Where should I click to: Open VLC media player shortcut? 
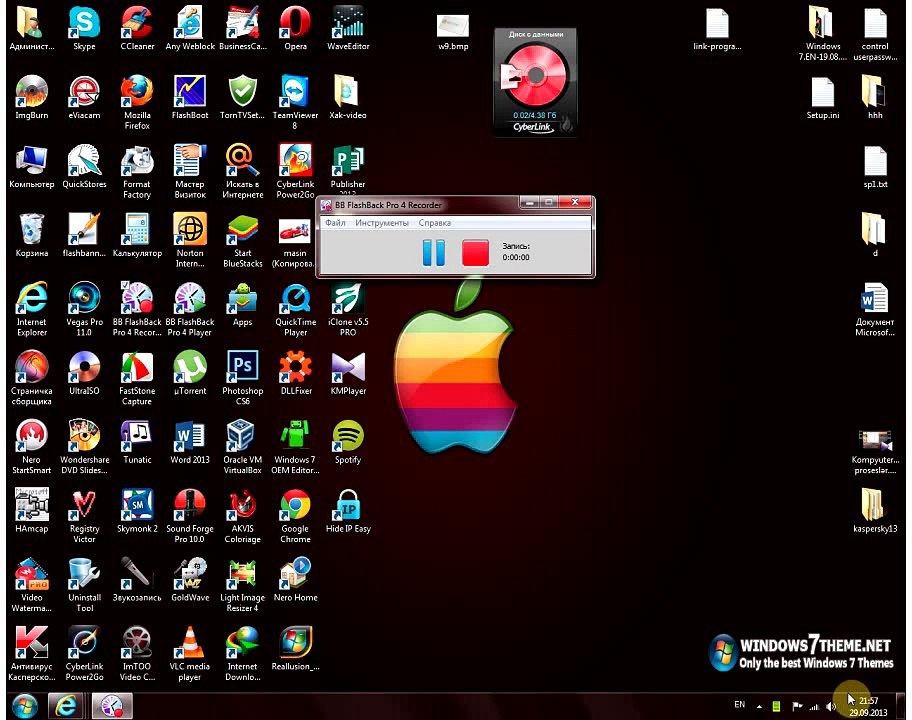[x=190, y=654]
